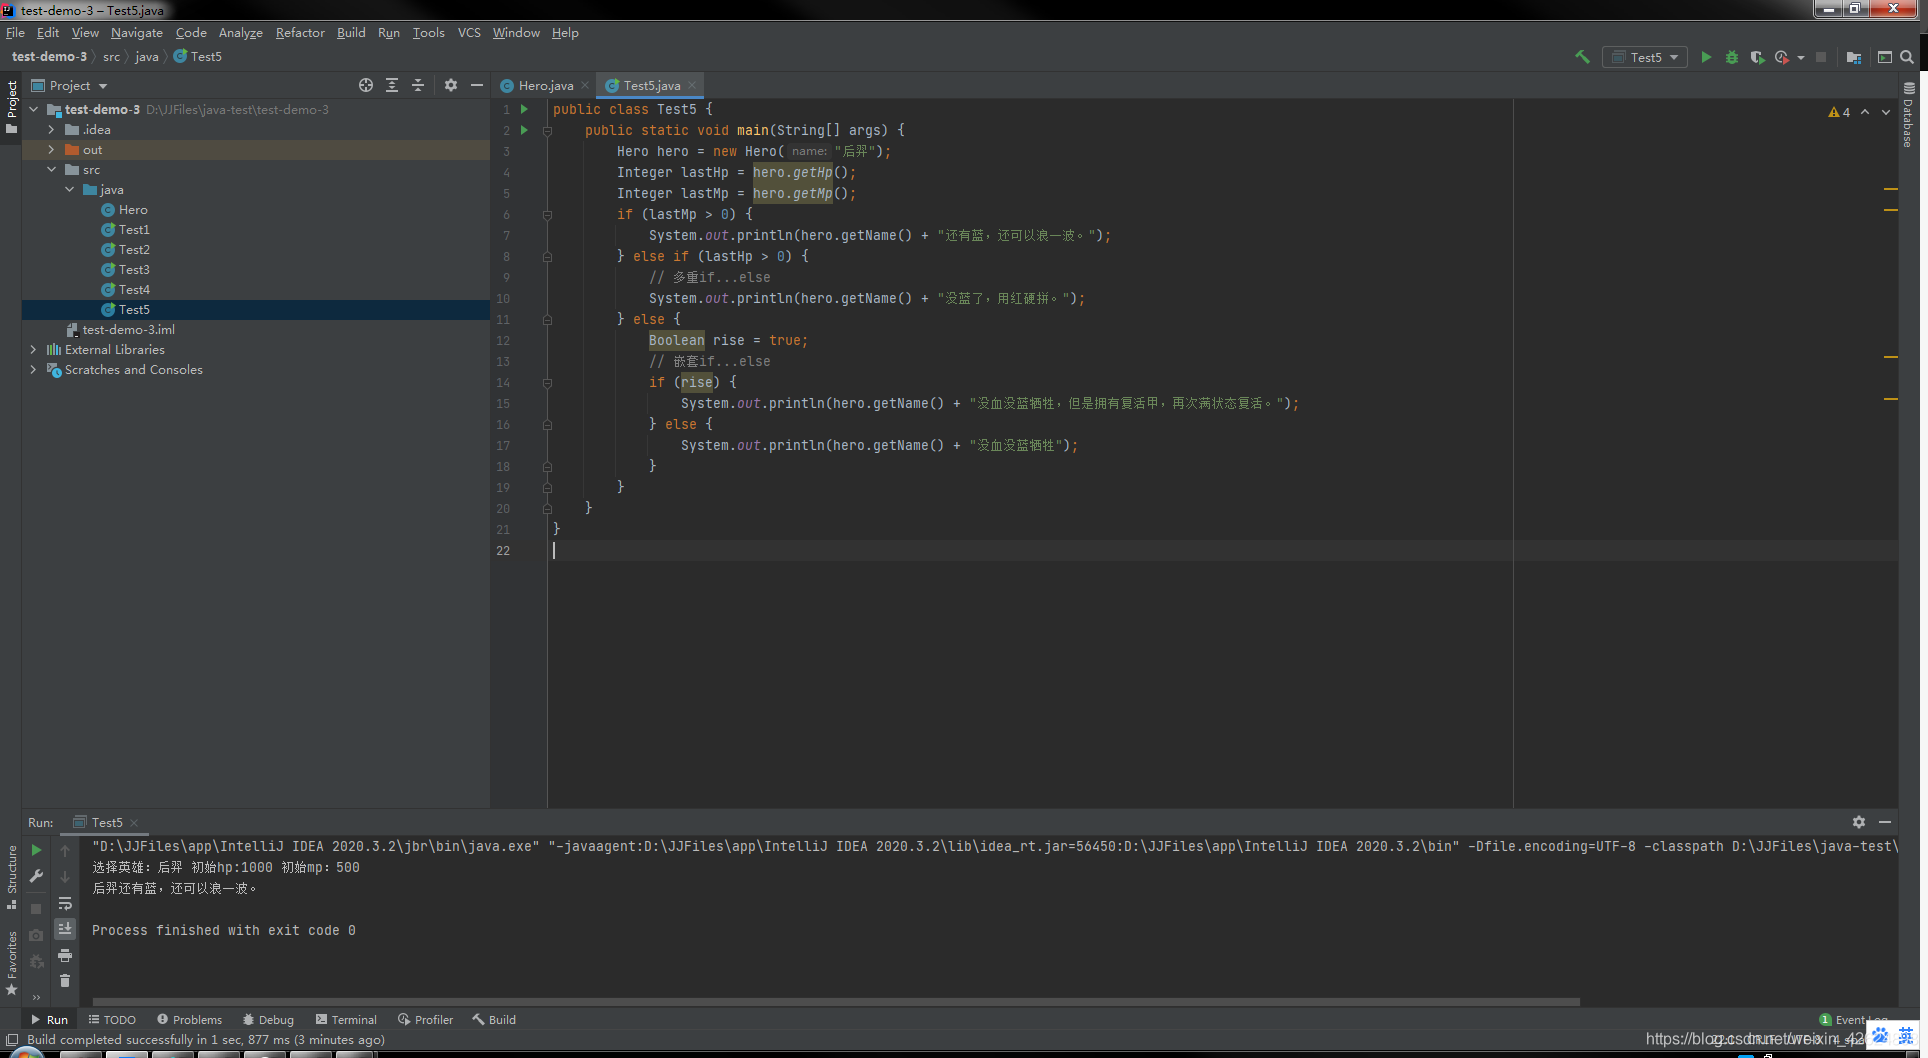Rerun Test5 from Run panel play icon

(x=36, y=850)
